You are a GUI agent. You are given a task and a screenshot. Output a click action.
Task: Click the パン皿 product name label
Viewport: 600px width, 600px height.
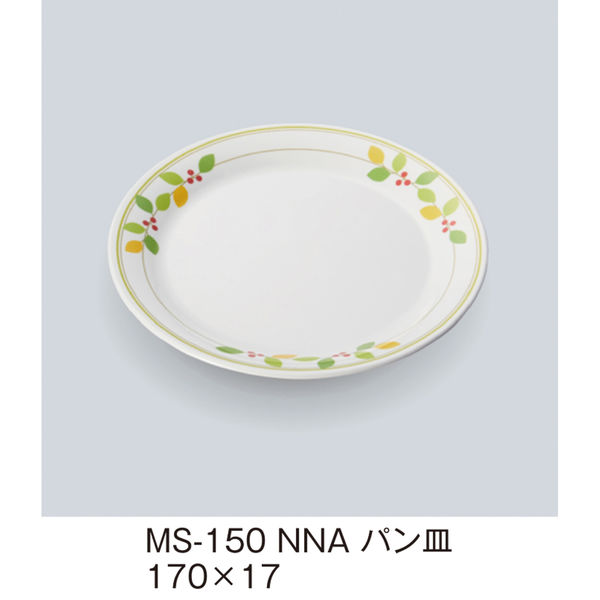coord(406,541)
